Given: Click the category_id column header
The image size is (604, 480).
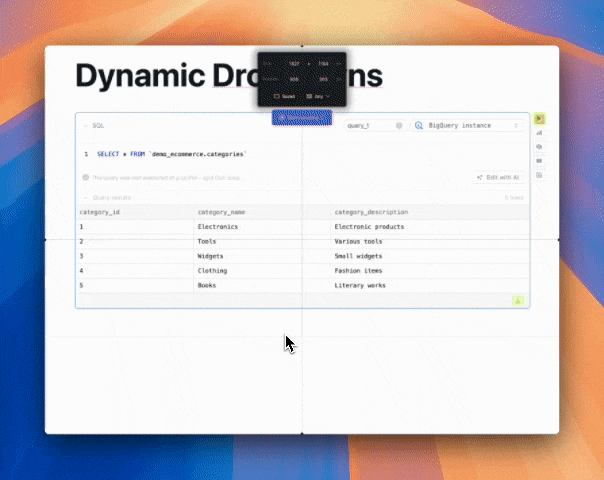Looking at the screenshot, I should coord(99,212).
